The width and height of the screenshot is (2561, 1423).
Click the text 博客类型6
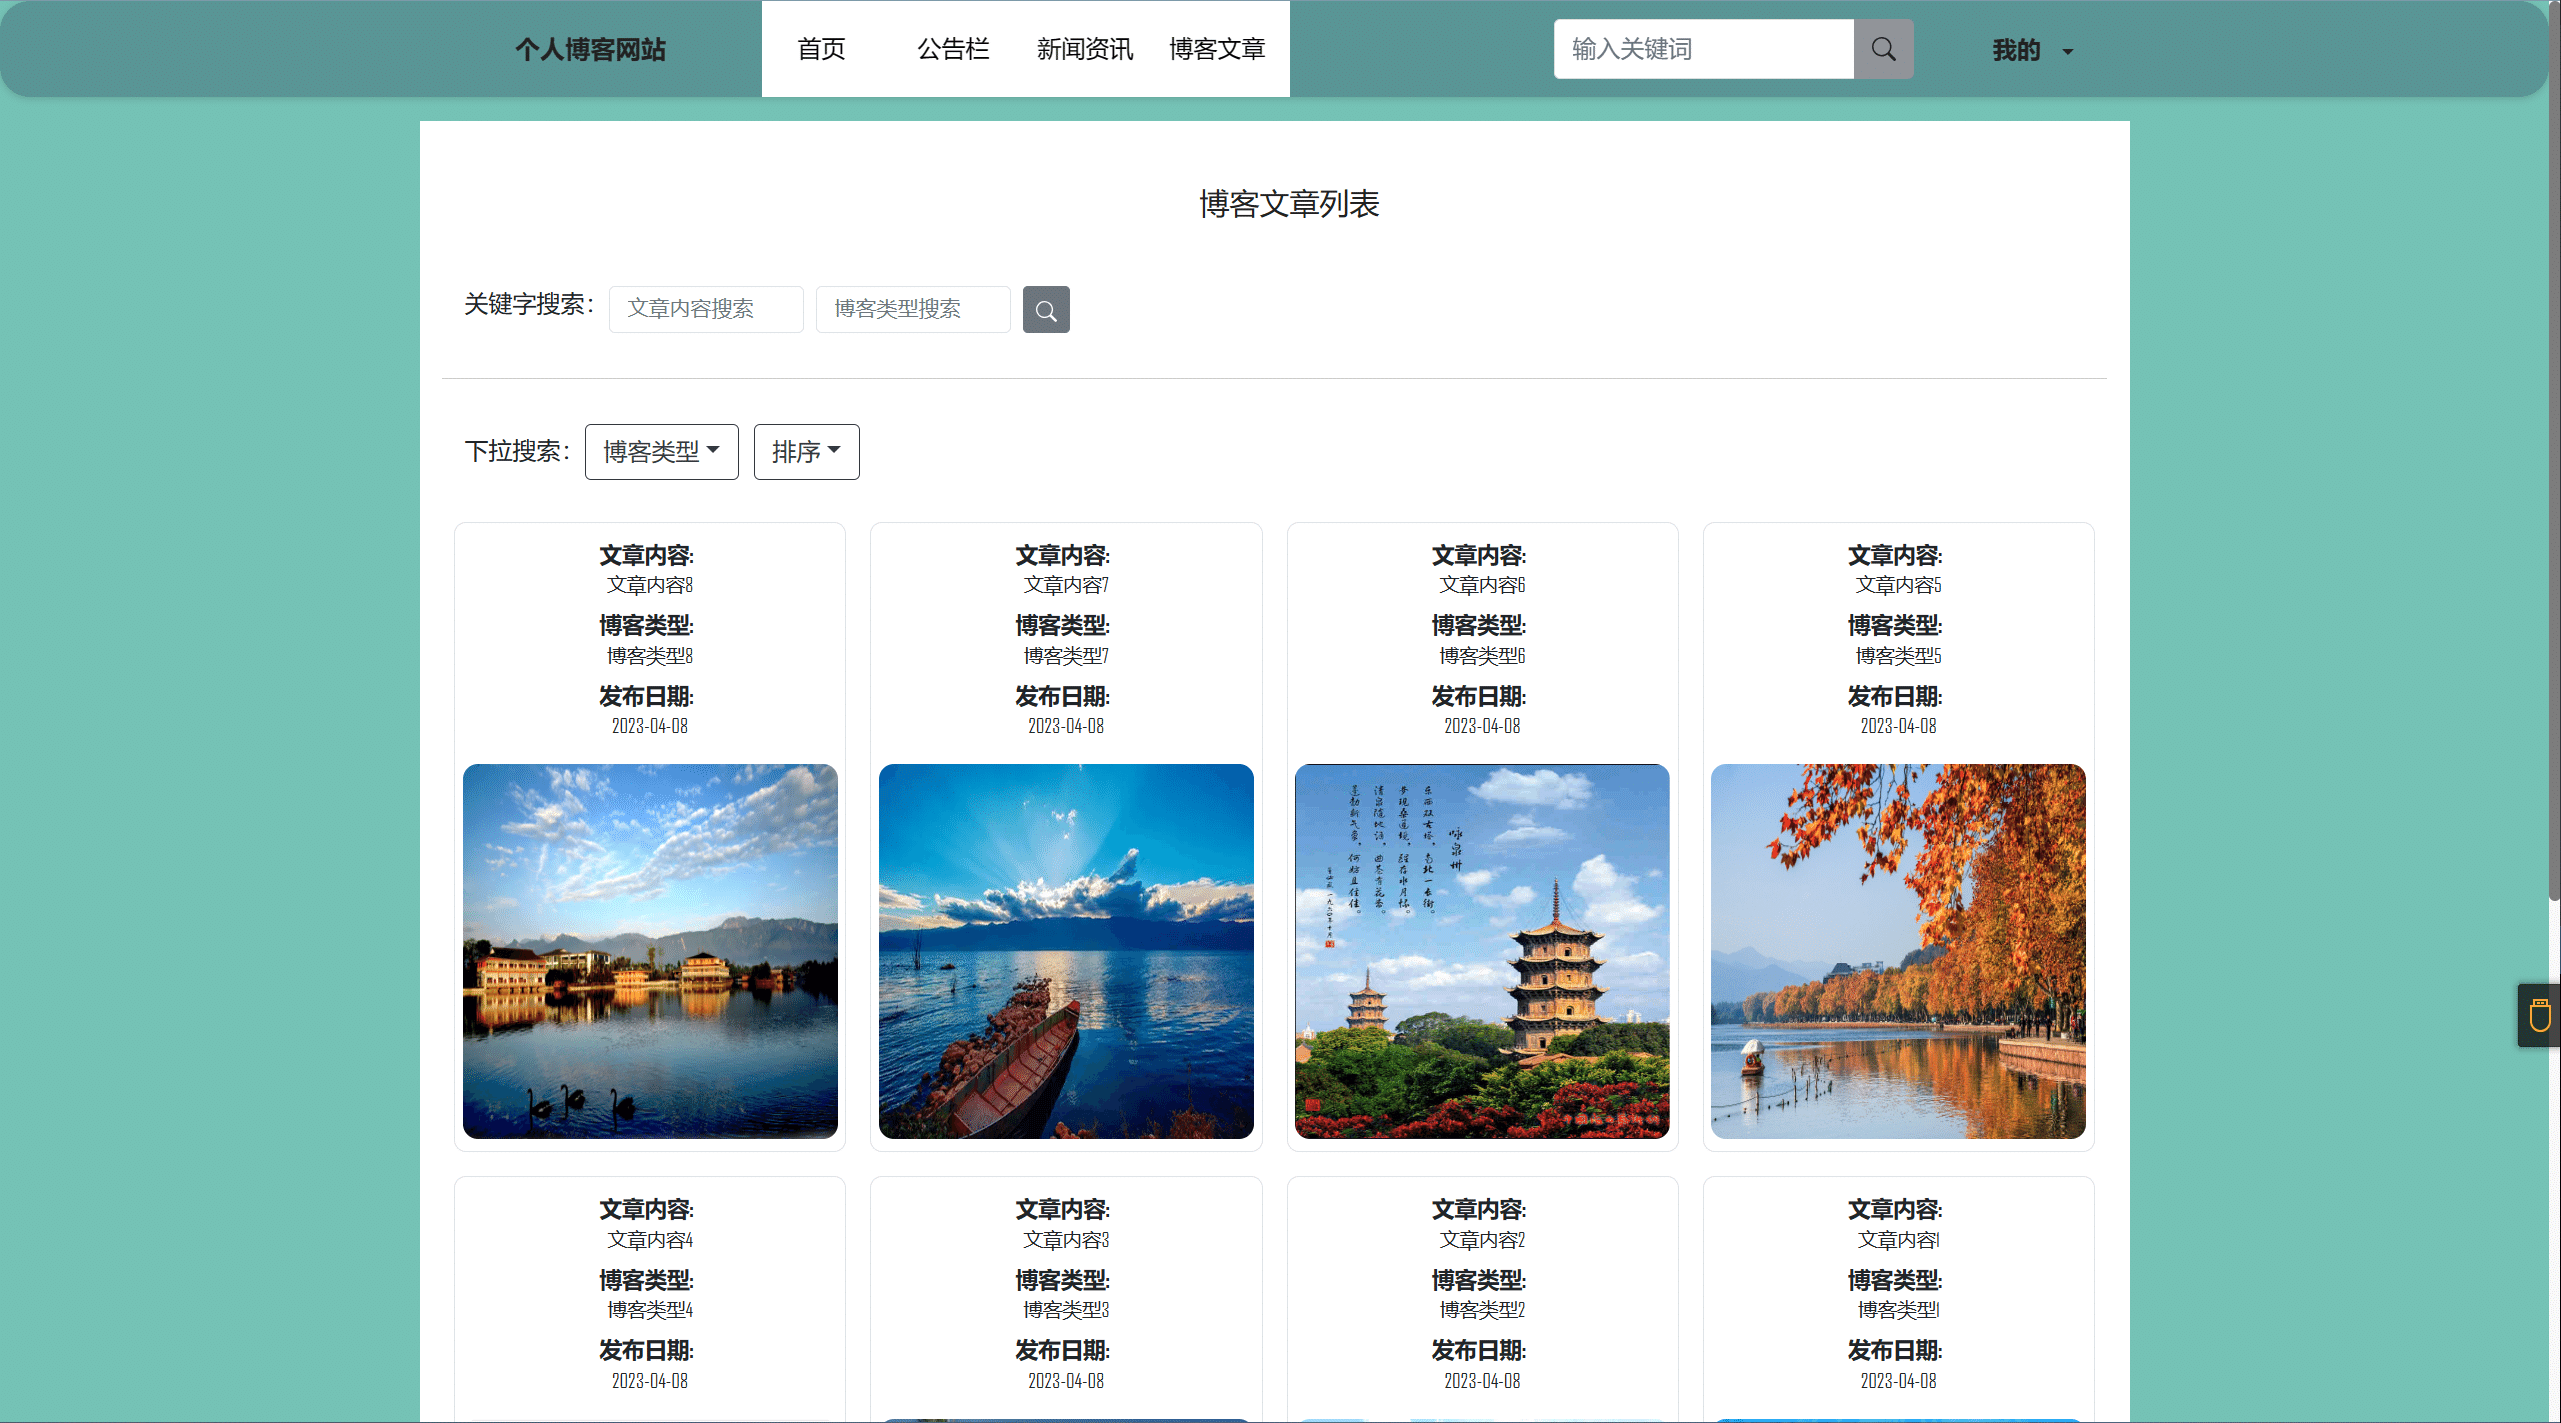pos(1482,656)
